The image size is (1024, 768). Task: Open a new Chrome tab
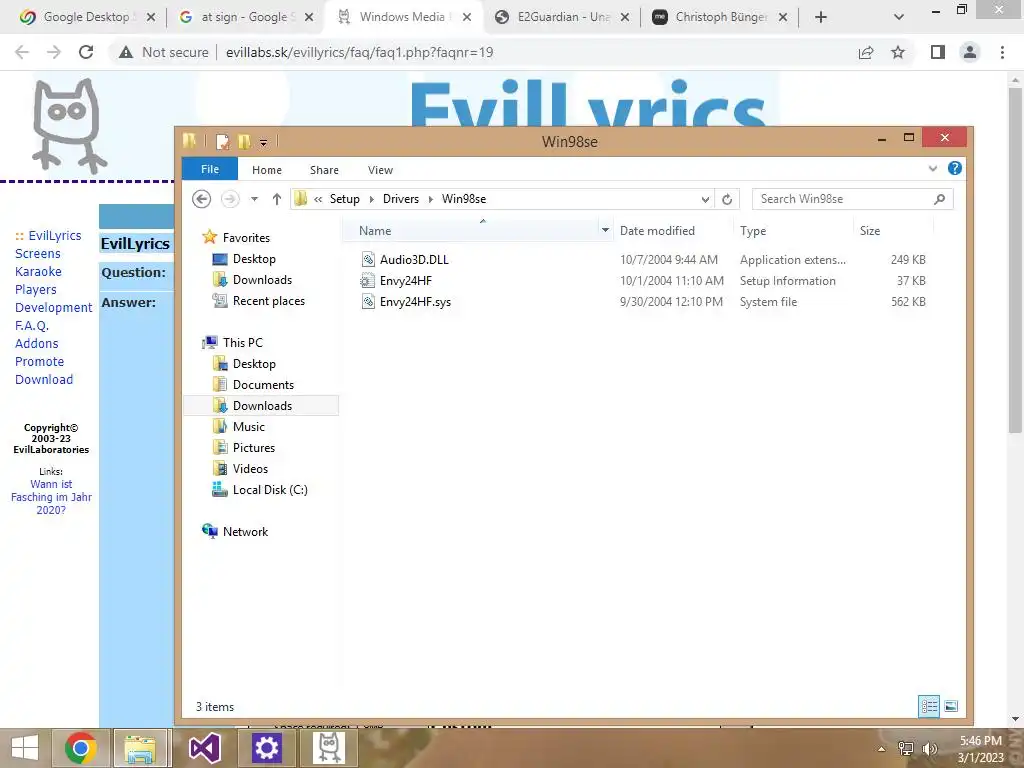821,17
